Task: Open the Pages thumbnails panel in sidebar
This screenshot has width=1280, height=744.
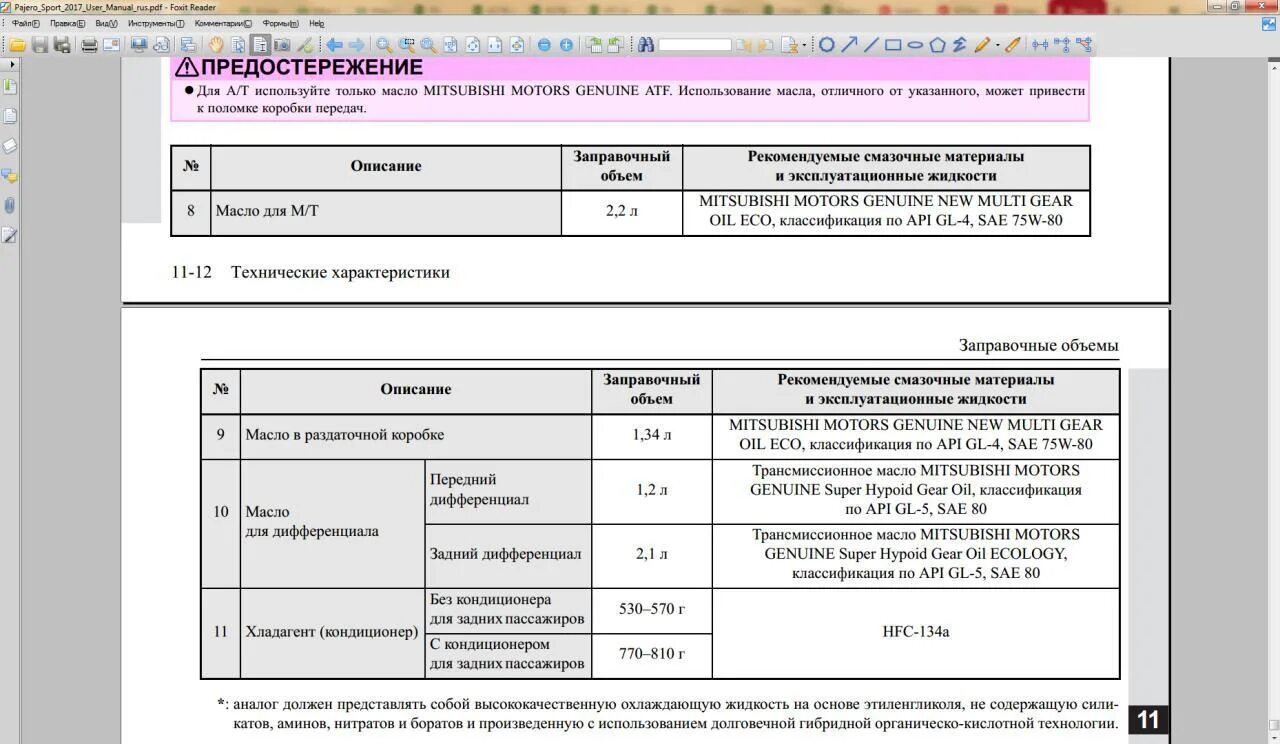Action: tap(10, 116)
